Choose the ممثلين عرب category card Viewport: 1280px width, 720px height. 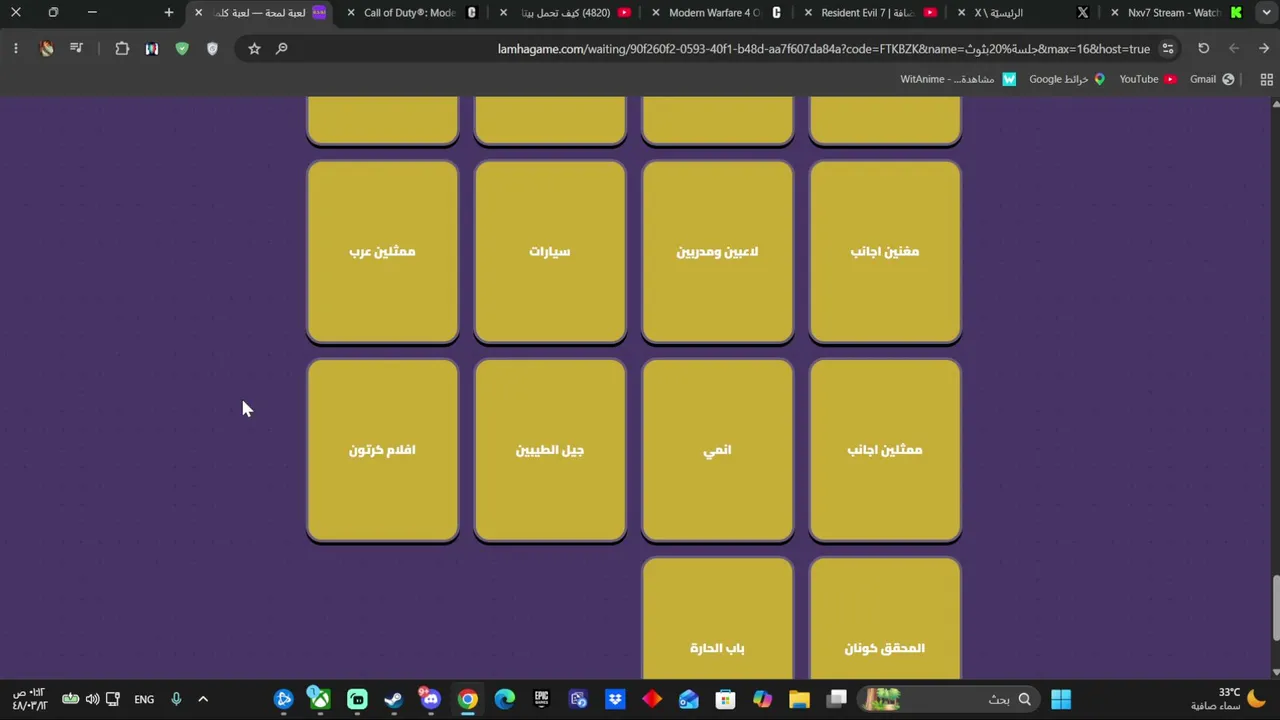(383, 252)
